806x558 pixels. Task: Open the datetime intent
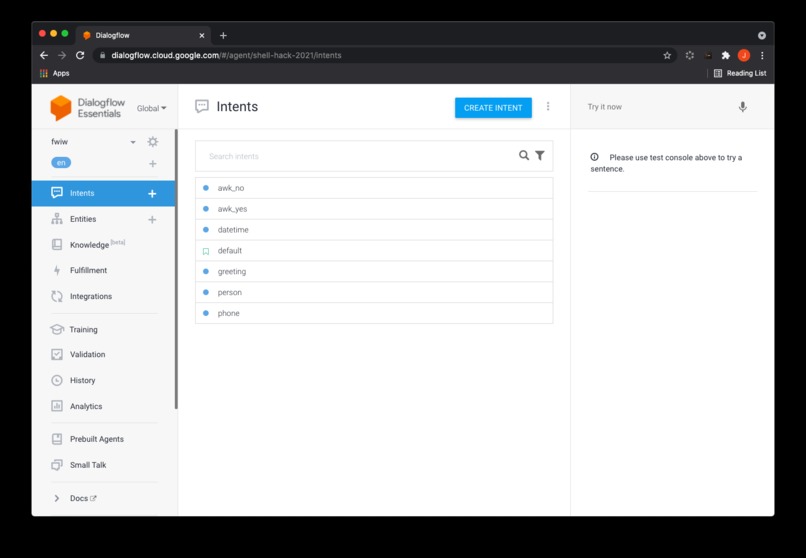[374, 230]
